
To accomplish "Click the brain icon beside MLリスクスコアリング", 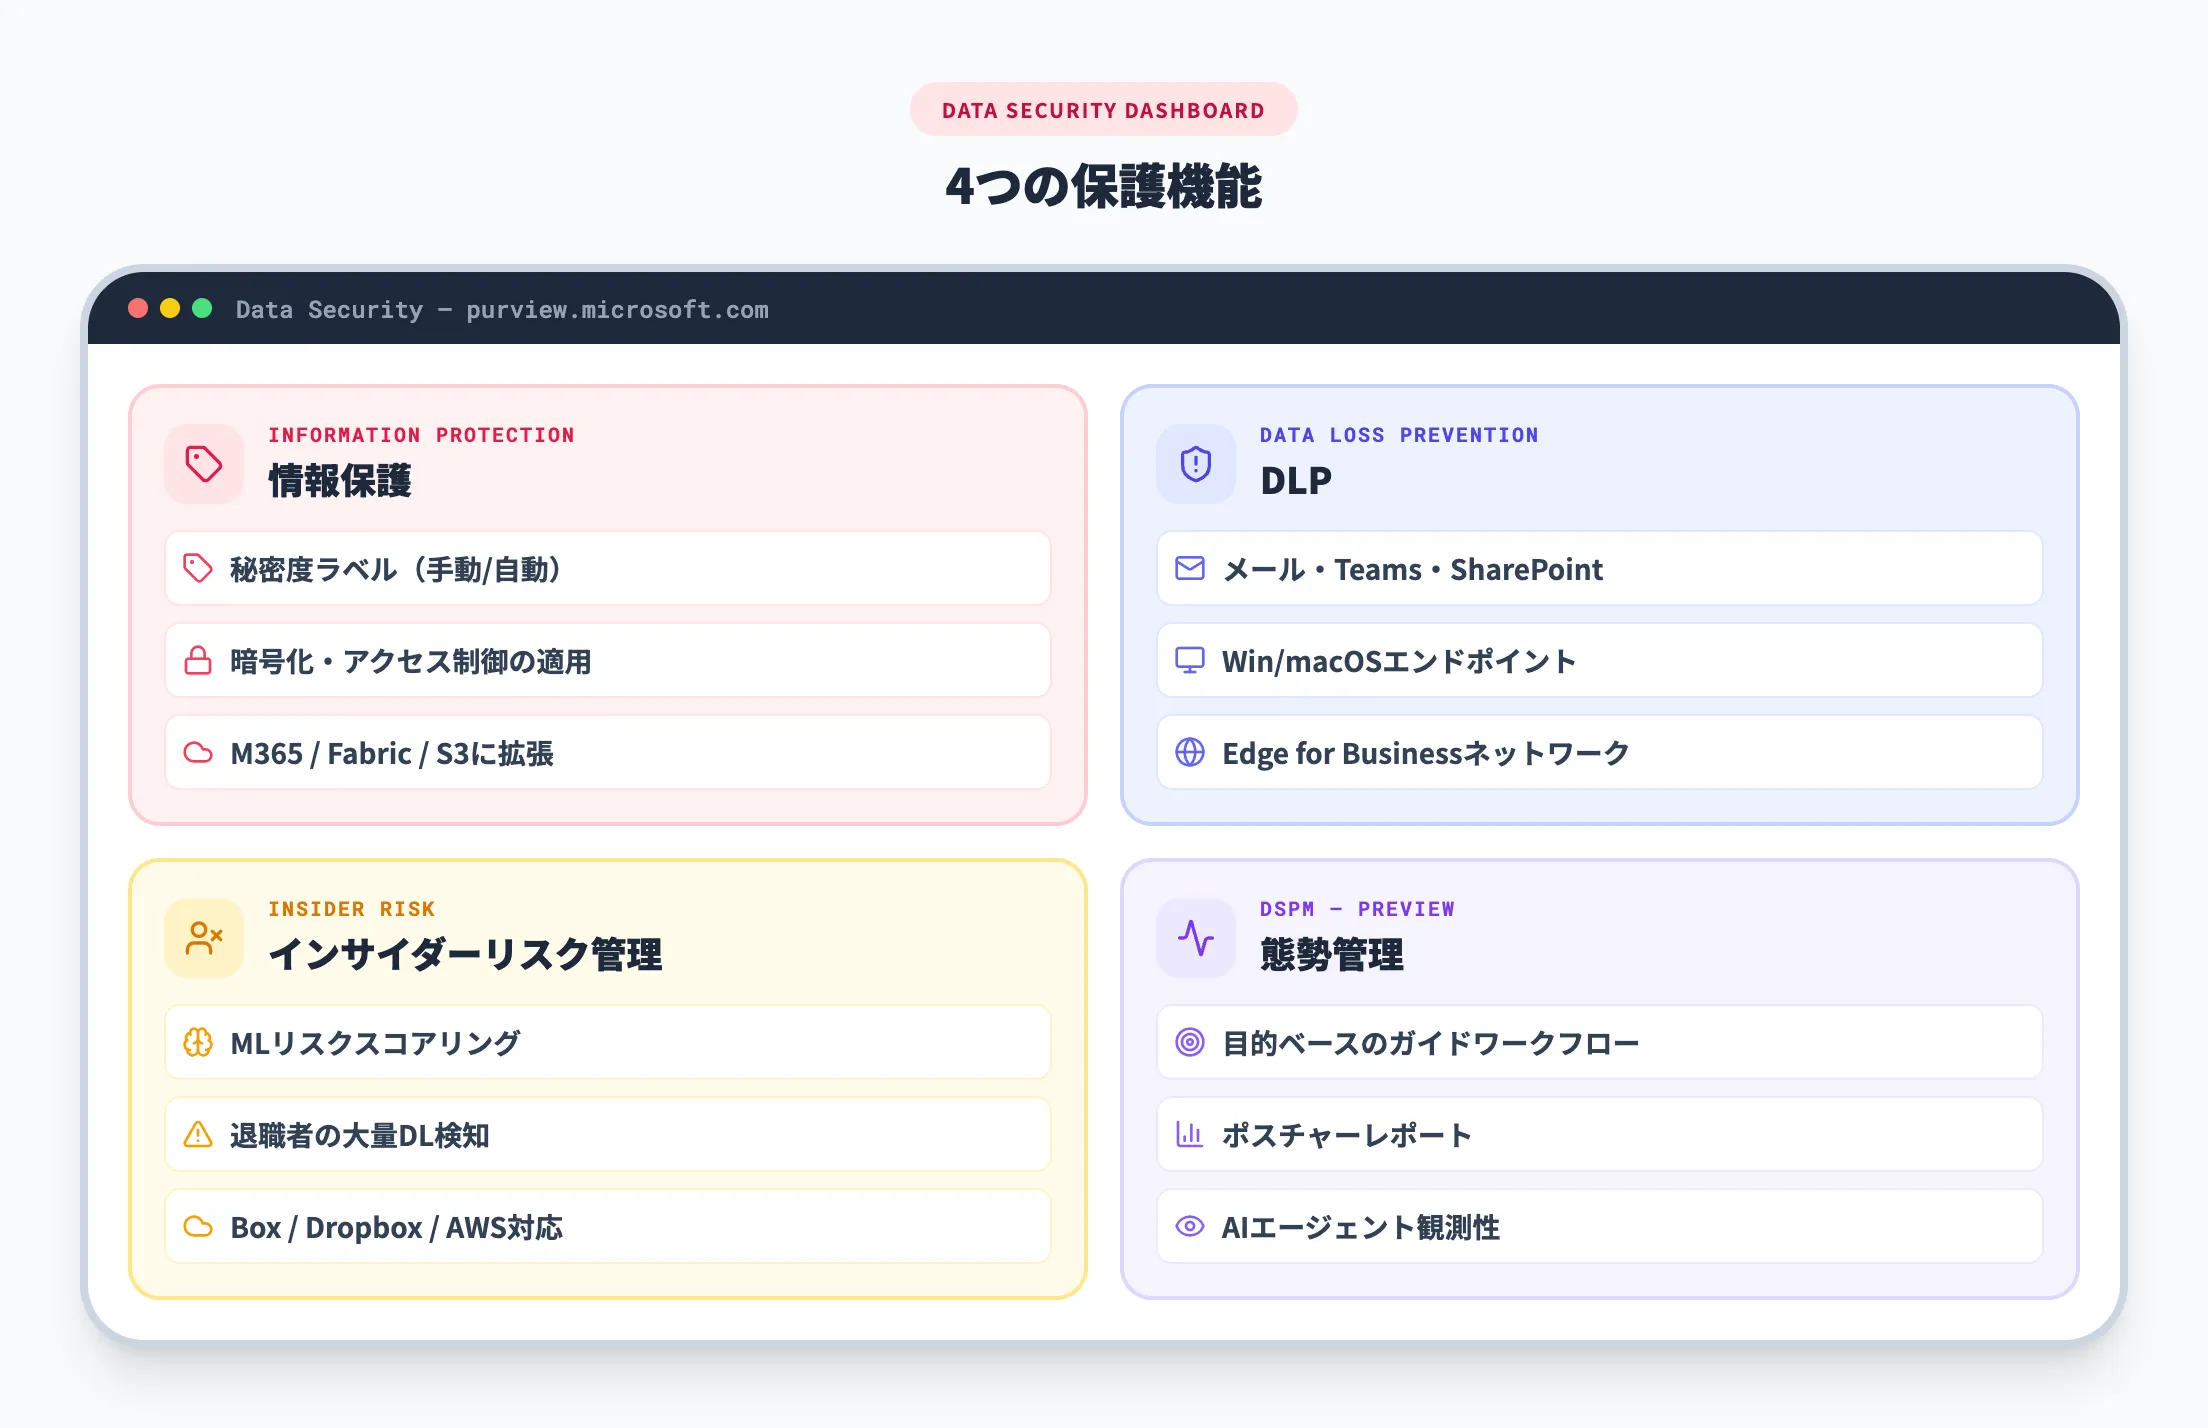I will click(x=197, y=1042).
